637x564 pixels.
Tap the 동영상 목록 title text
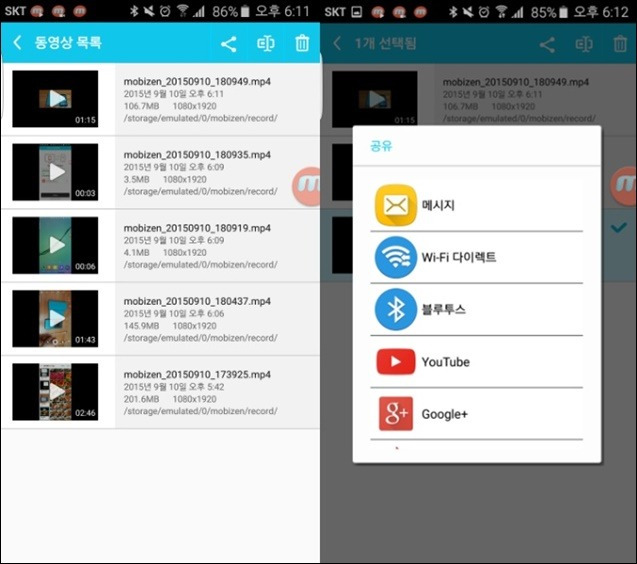(68, 42)
